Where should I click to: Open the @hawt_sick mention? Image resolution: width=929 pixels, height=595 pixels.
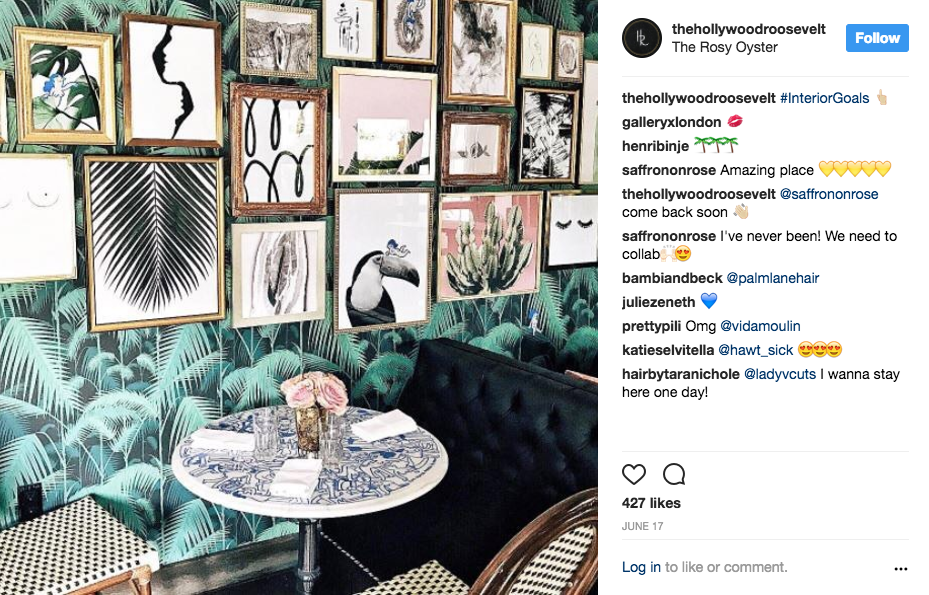755,350
